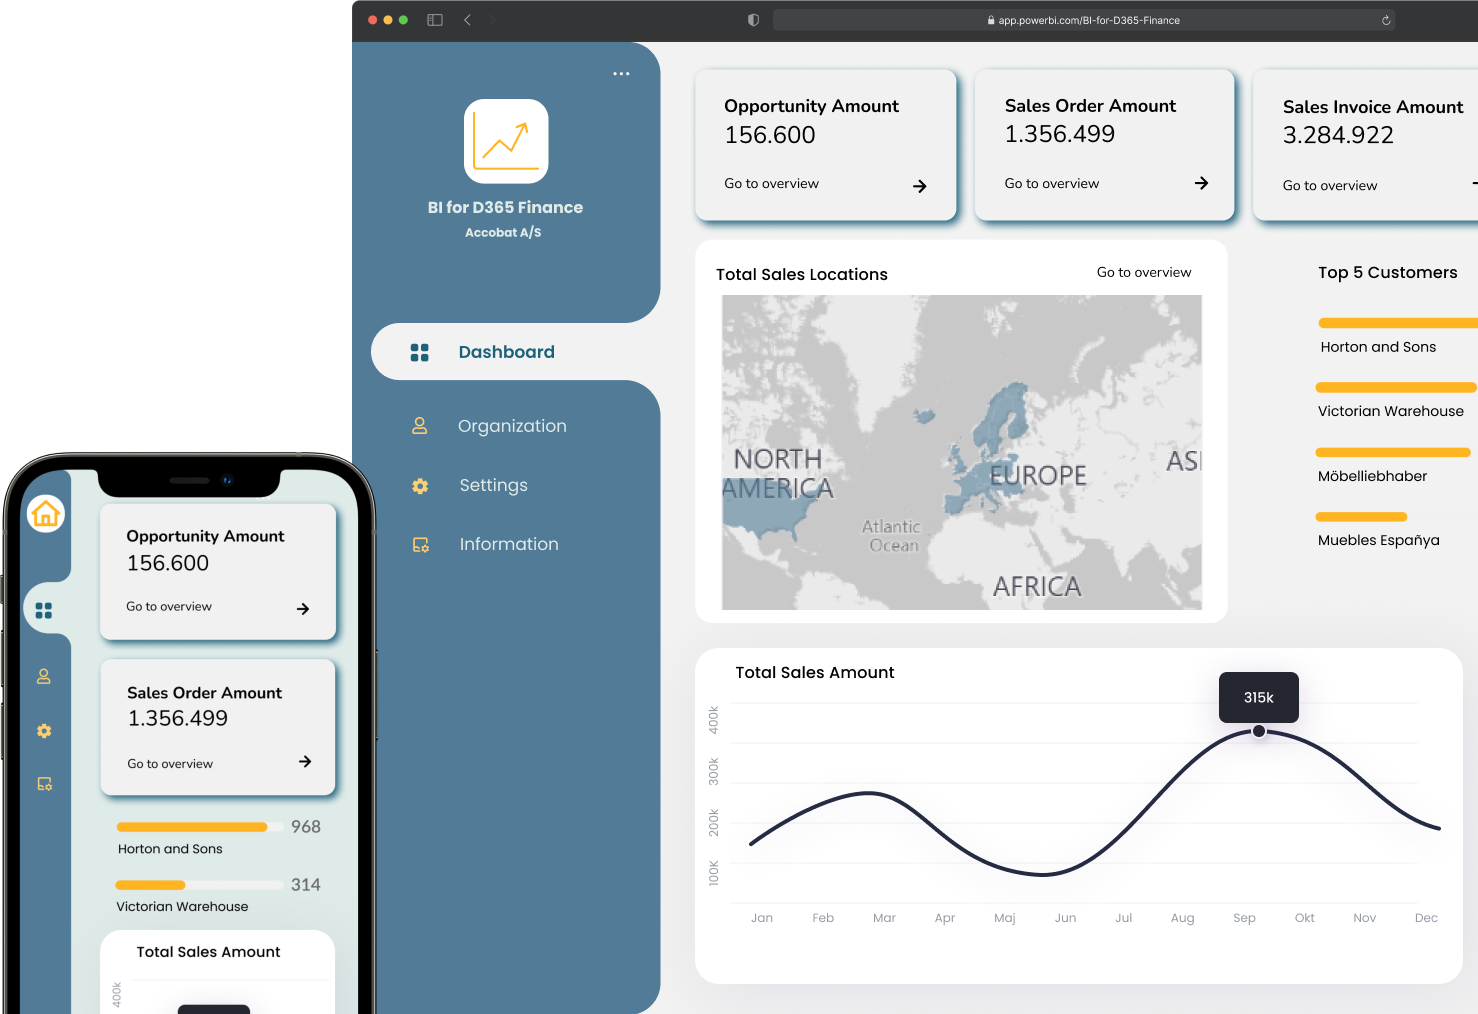Reload the page with the refresh icon

point(1386,20)
